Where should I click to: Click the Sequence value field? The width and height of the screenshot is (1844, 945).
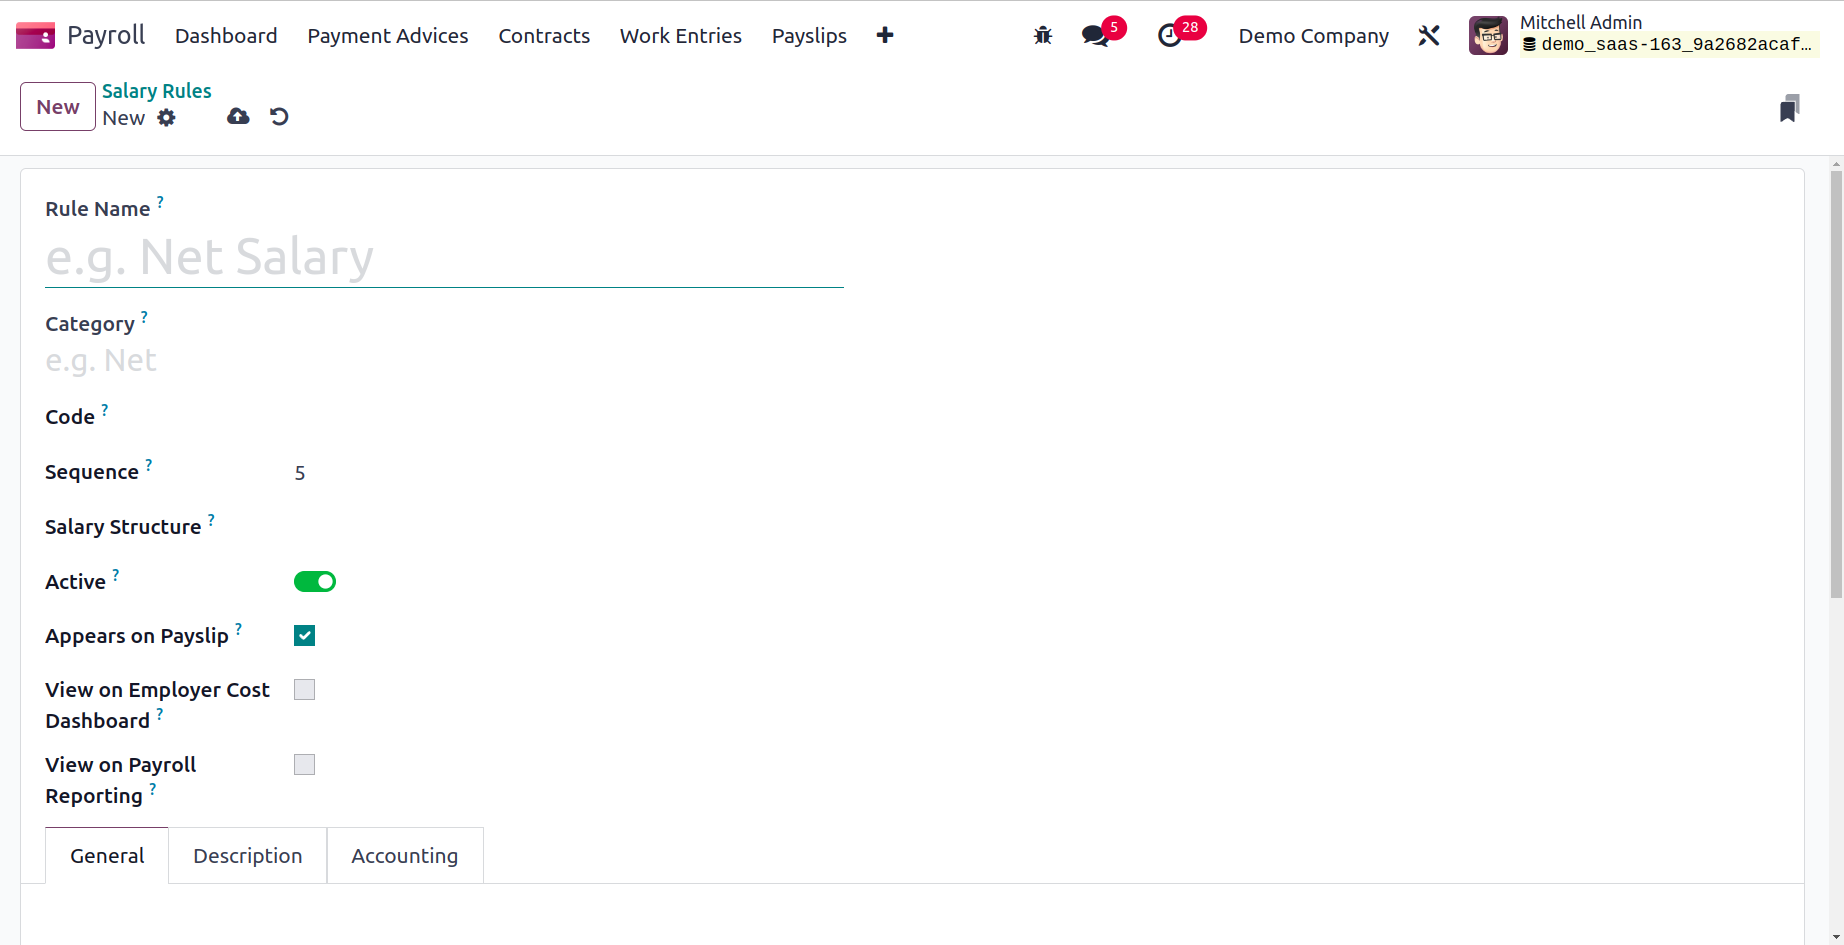point(569,473)
